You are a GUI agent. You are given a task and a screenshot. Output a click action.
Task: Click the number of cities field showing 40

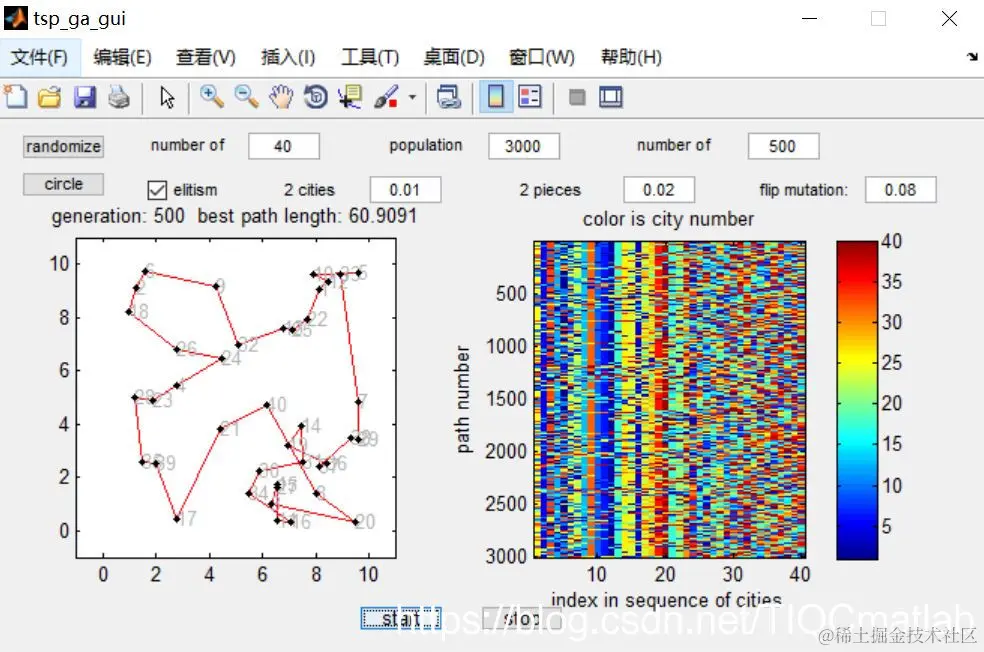(284, 146)
